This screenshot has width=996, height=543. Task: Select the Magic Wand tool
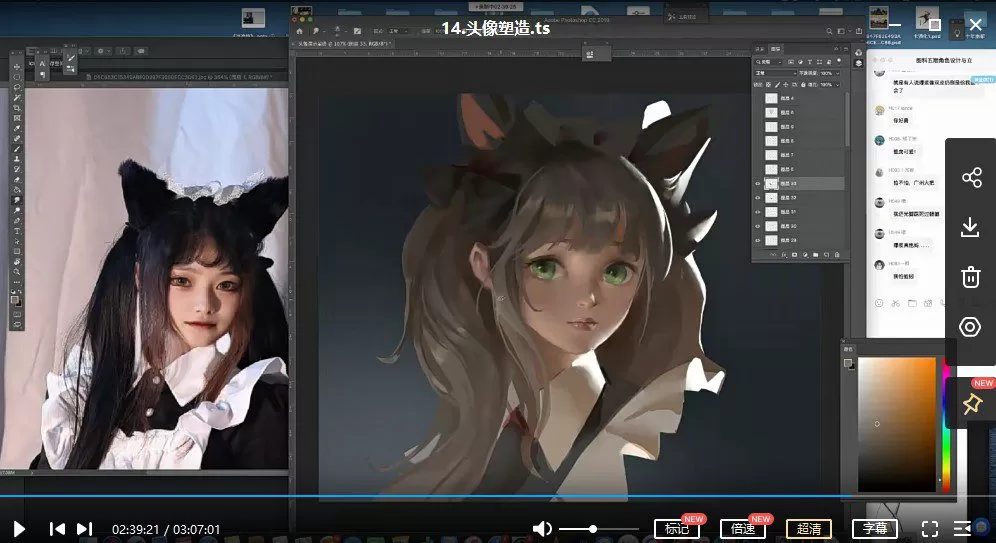point(17,98)
